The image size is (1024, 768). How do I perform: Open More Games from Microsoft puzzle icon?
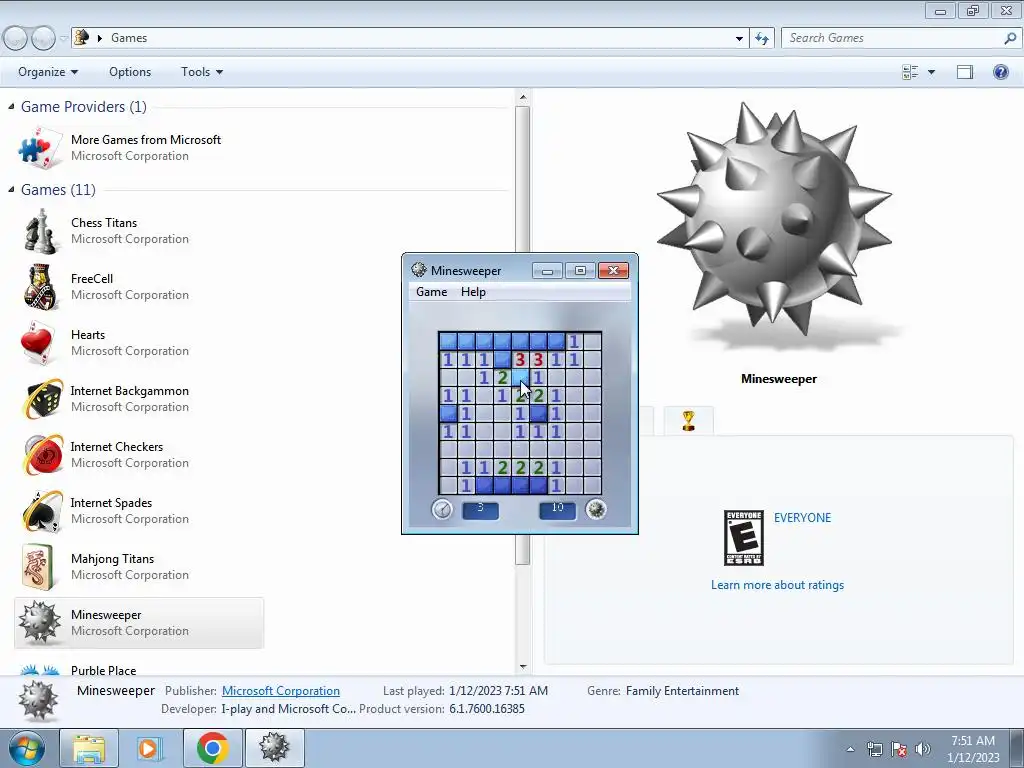(x=40, y=147)
